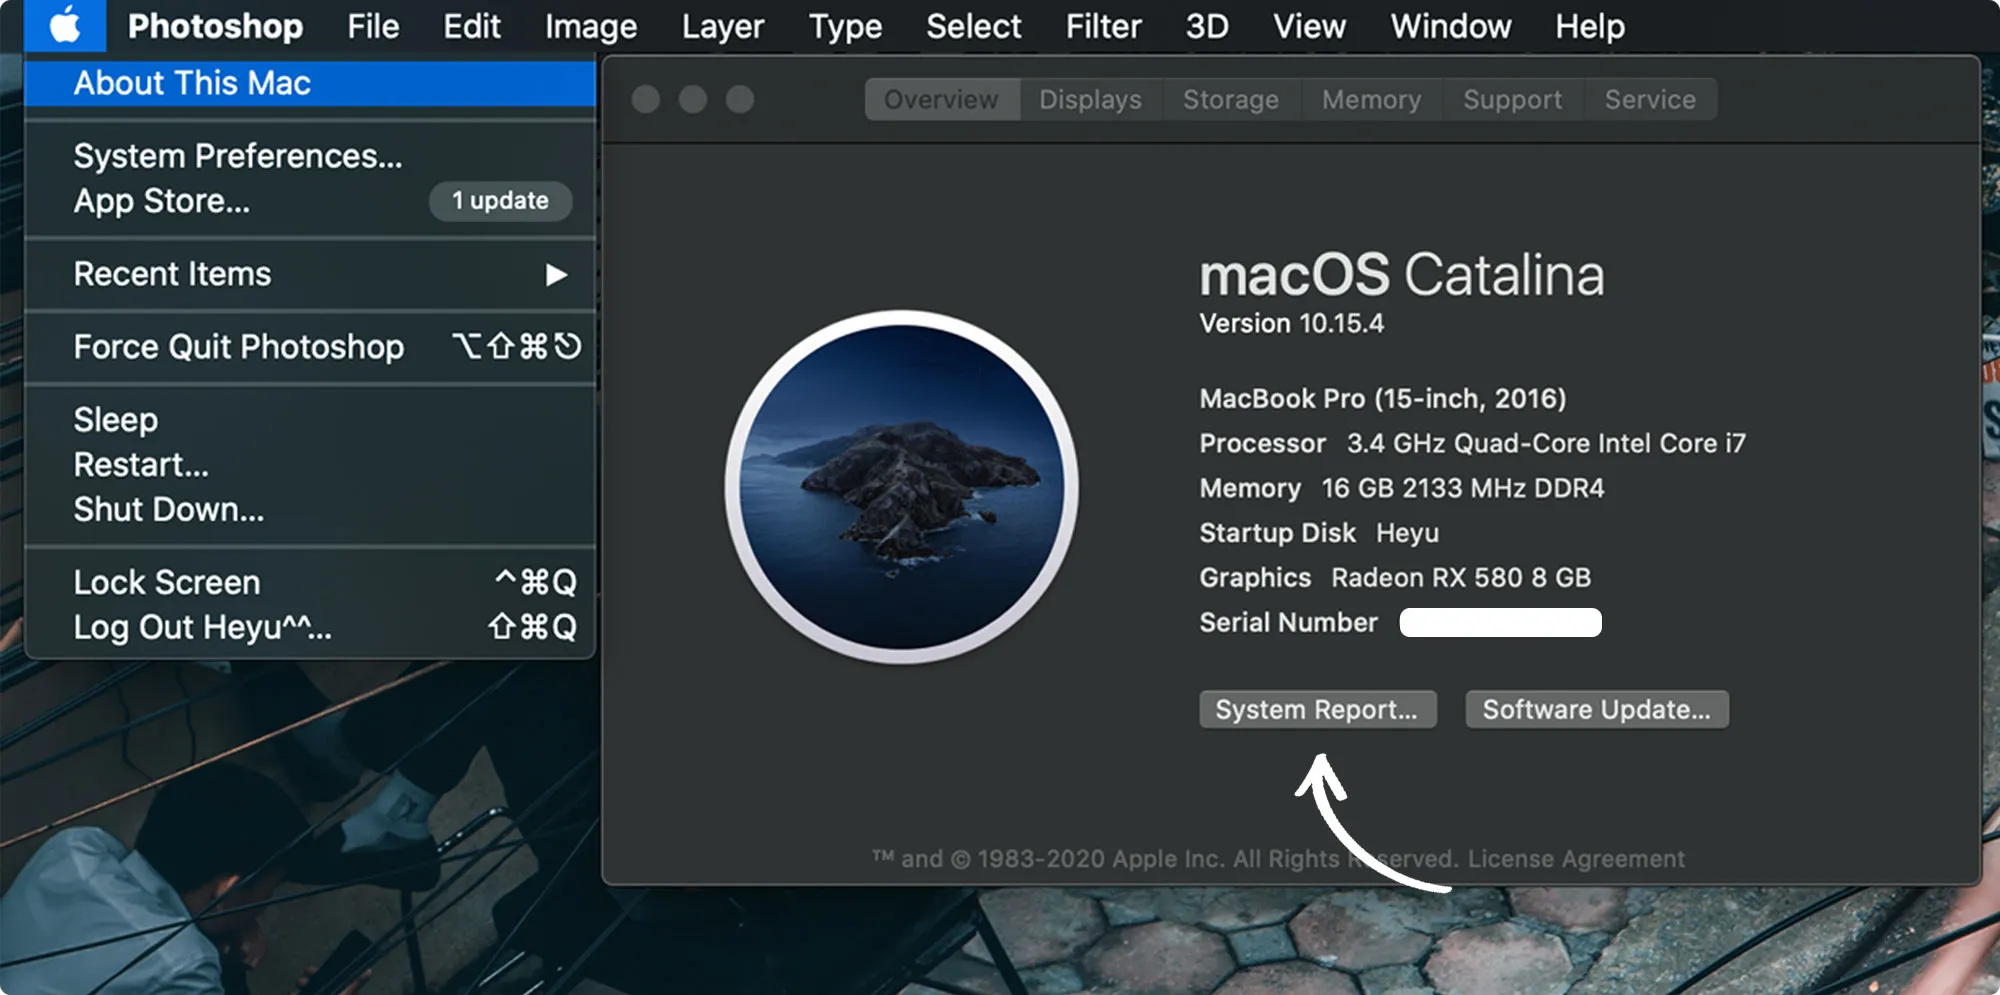View the Memory tab
This screenshot has width=2000, height=995.
point(1370,99)
